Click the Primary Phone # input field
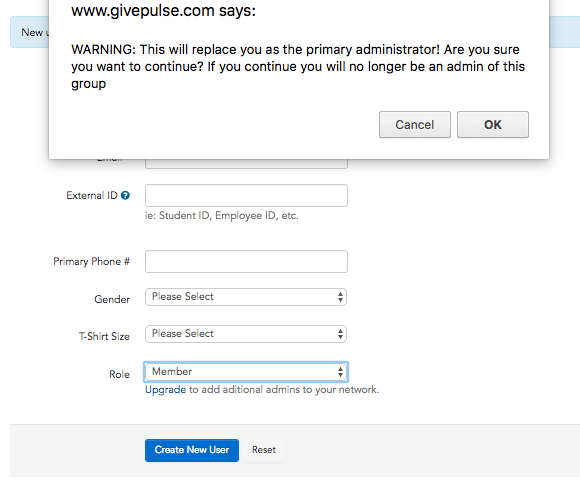Screen dimensions: 580x494 [x=246, y=261]
